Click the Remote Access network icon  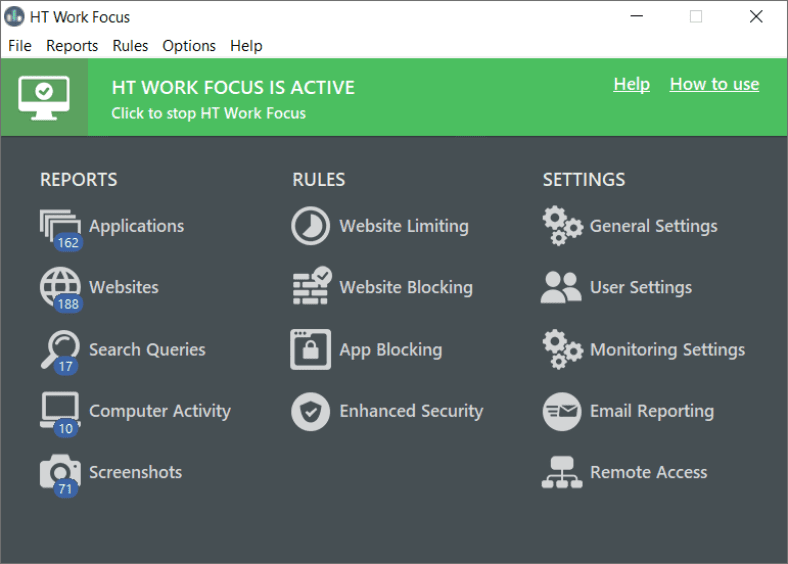point(562,472)
